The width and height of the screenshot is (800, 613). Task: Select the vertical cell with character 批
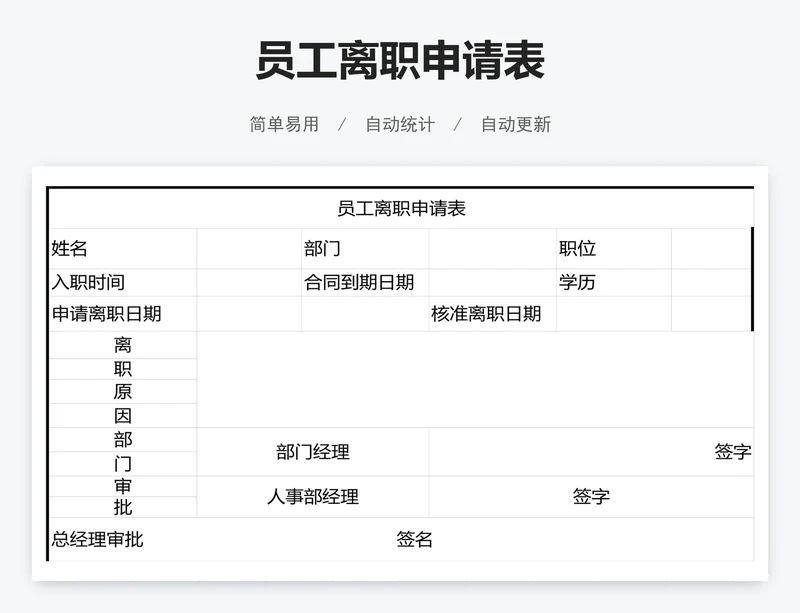point(123,507)
